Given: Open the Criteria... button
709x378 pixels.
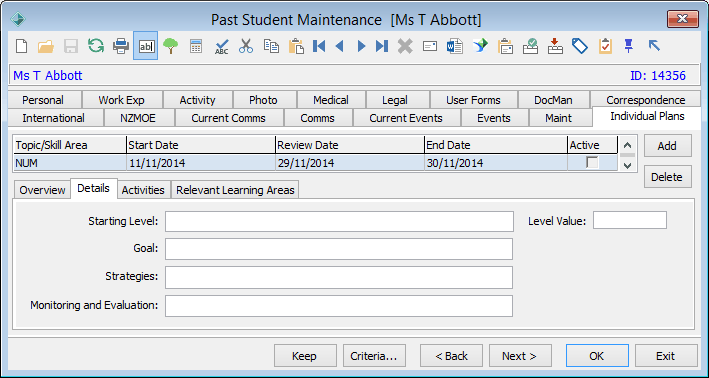Looking at the screenshot, I should (x=374, y=356).
